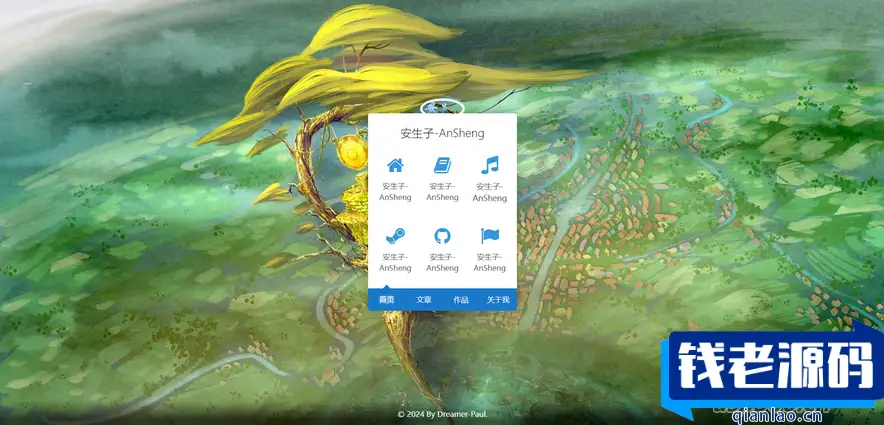This screenshot has width=884, height=425.
Task: Open the GitHub logo icon
Action: (x=442, y=236)
